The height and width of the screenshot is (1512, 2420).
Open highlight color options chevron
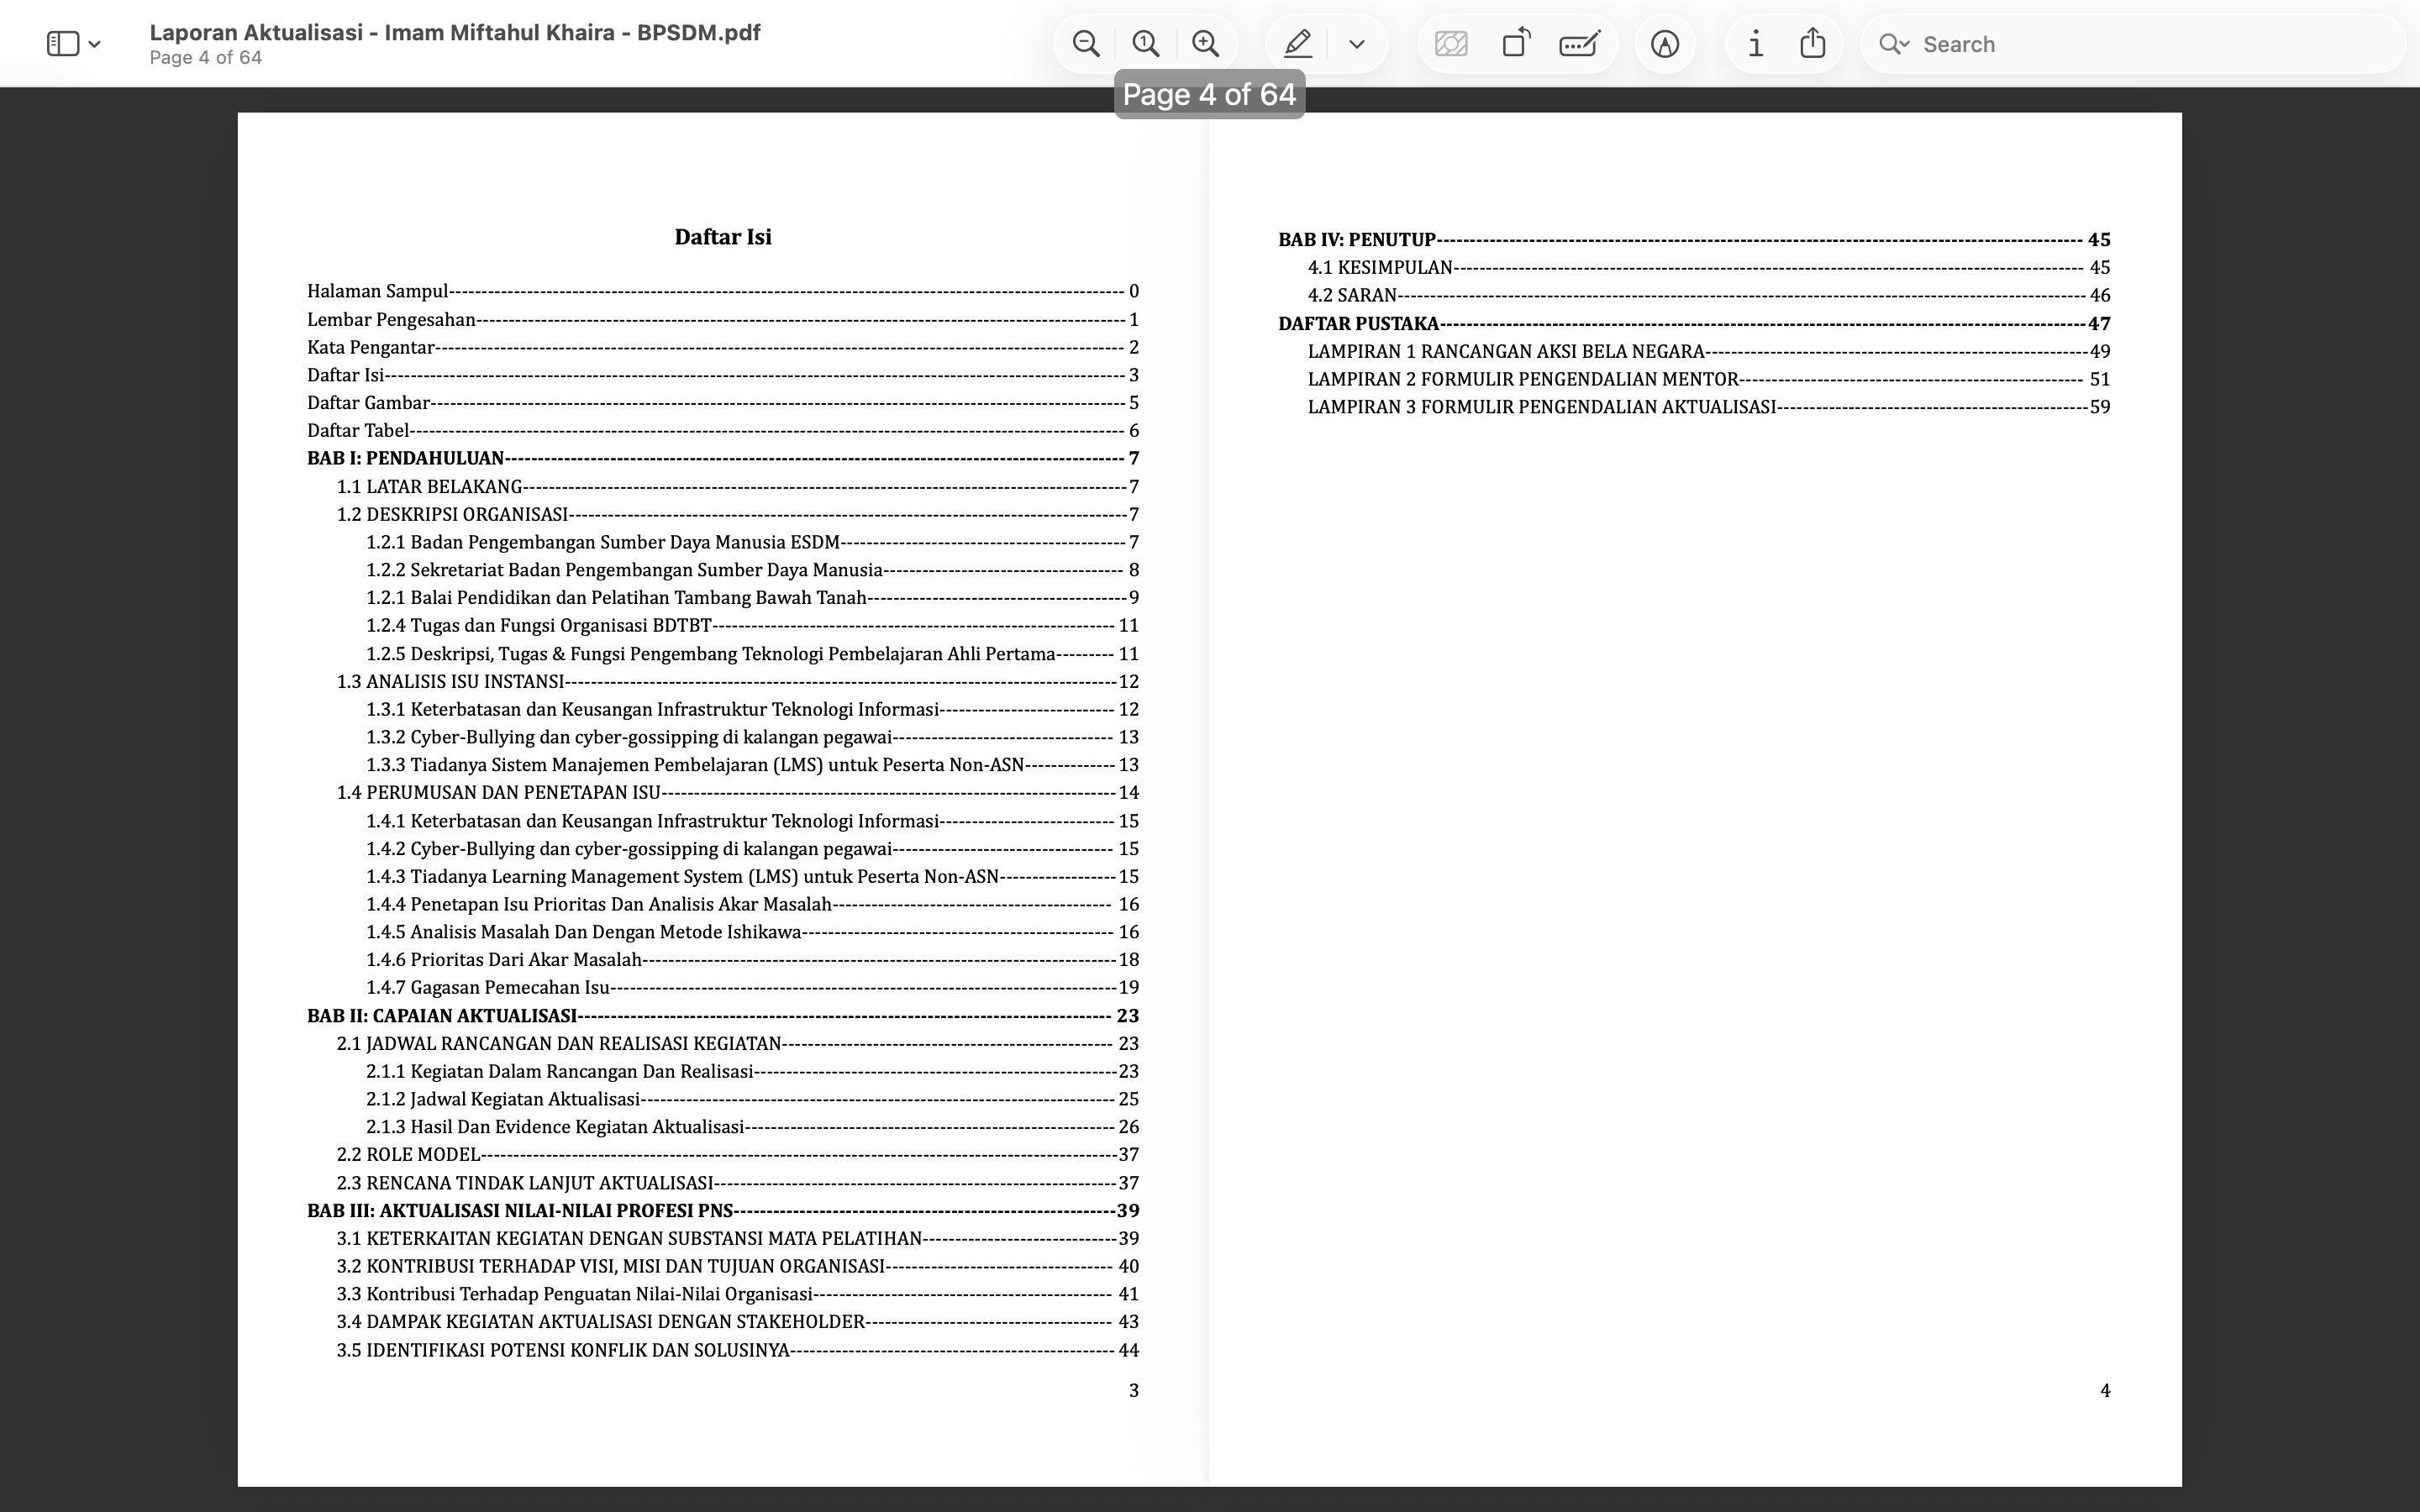tap(1357, 44)
